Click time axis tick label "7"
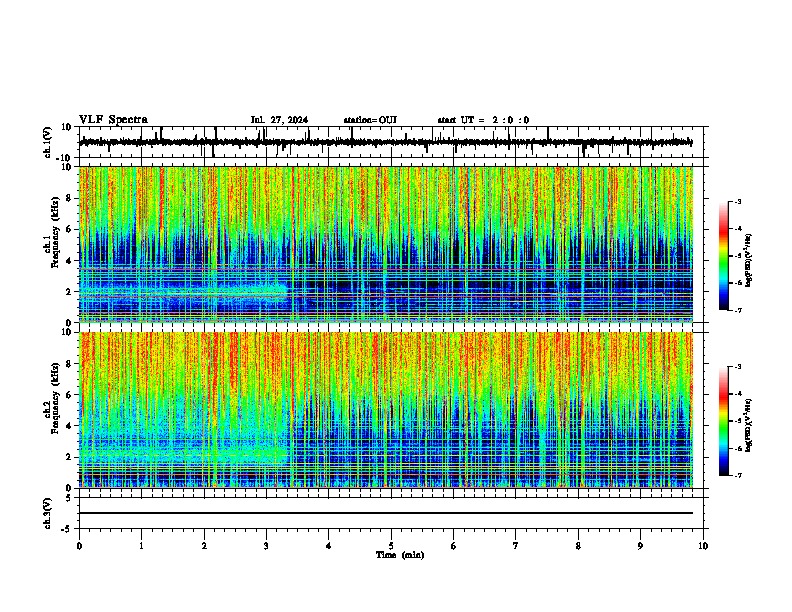 [x=516, y=546]
